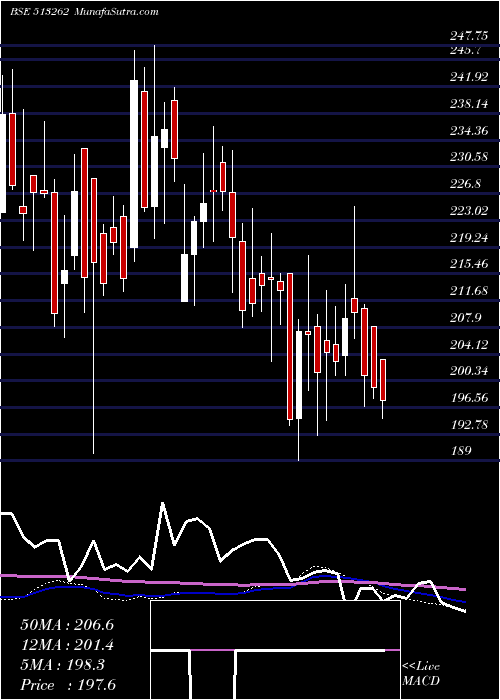
Task: Select the 215.46 price axis label
Action: pyautogui.click(x=469, y=264)
